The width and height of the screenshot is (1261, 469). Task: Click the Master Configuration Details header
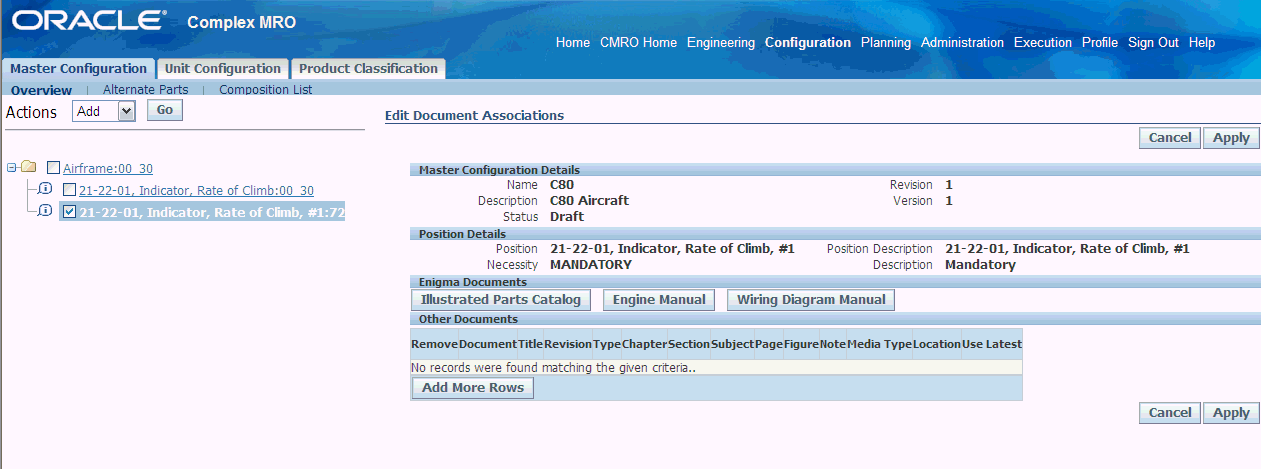point(499,170)
